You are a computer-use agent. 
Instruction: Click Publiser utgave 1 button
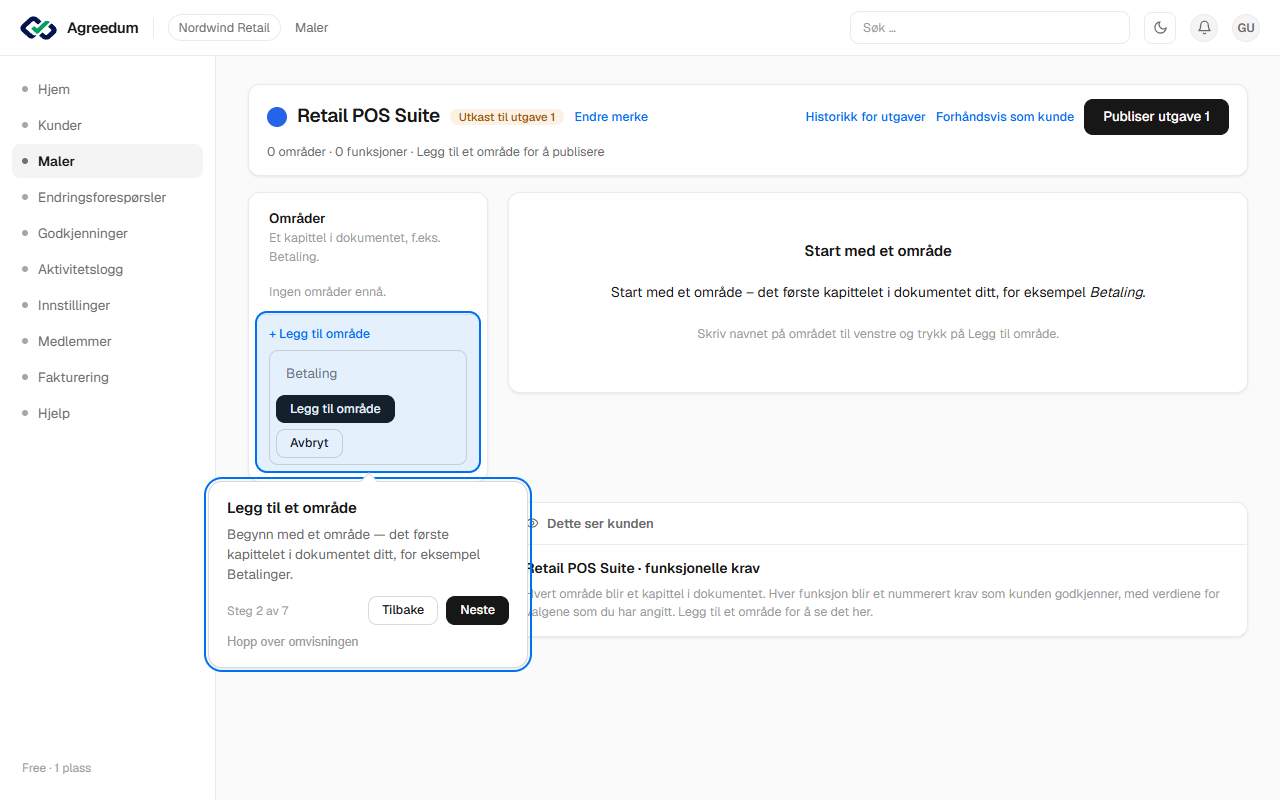pos(1156,117)
